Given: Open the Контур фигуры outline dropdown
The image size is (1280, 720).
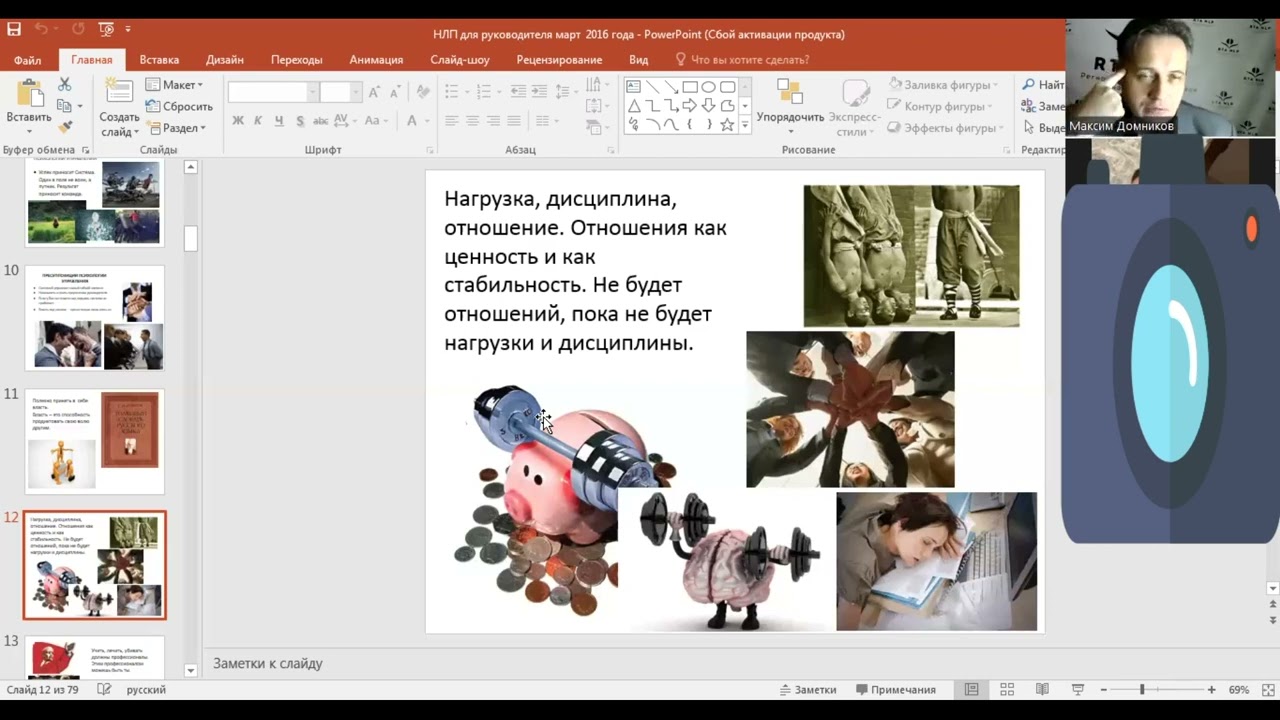Looking at the screenshot, I should click(940, 106).
